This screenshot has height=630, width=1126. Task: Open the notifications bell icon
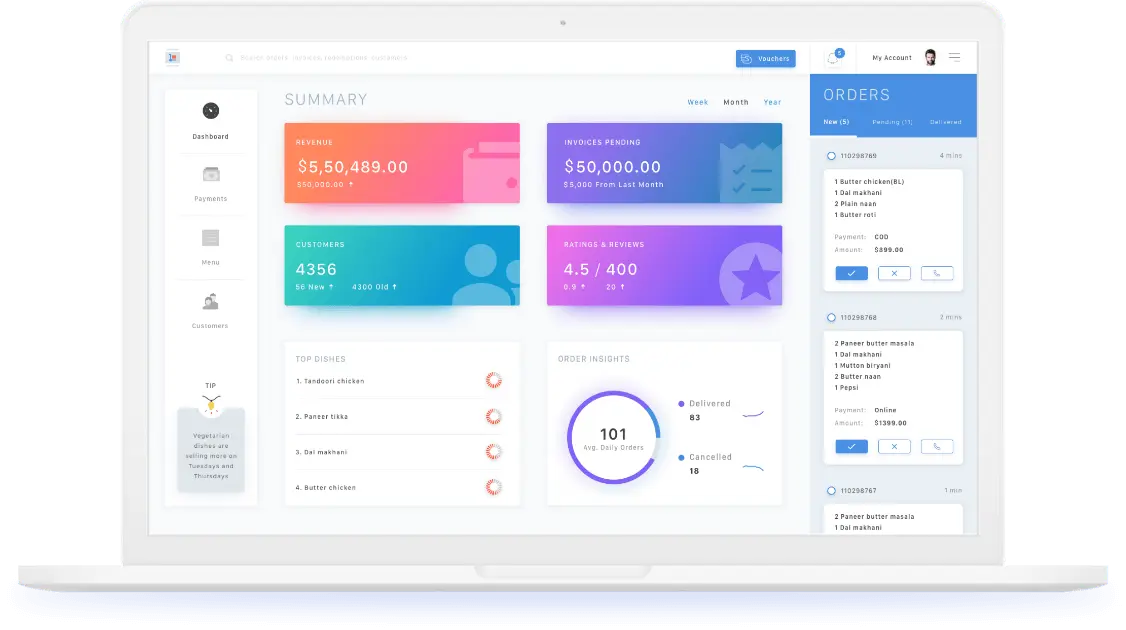pyautogui.click(x=833, y=58)
